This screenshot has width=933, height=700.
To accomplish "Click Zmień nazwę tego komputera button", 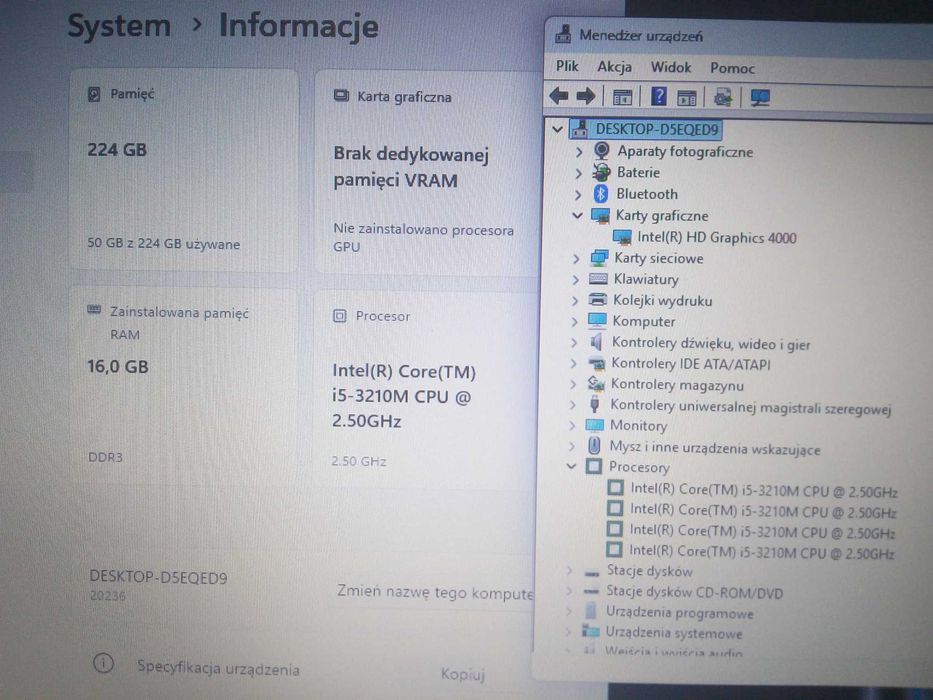I will pos(434,592).
